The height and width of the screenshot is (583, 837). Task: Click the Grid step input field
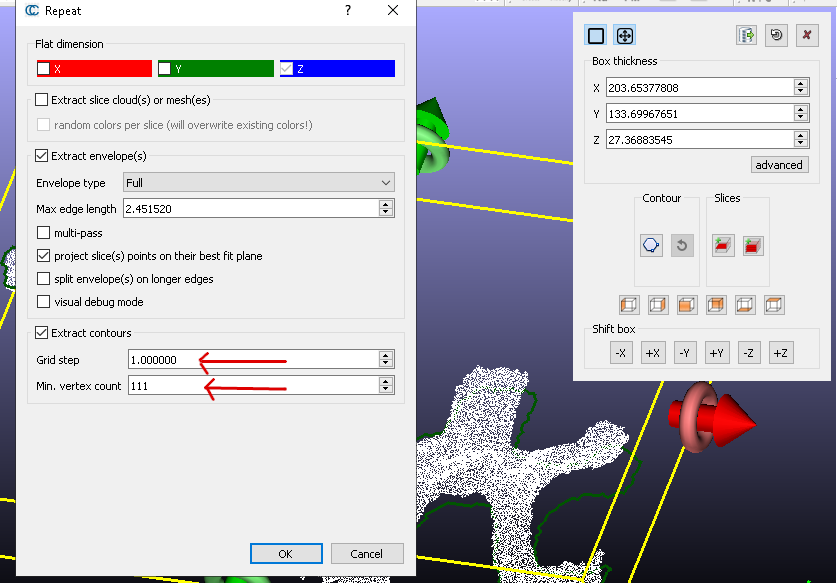[252, 360]
